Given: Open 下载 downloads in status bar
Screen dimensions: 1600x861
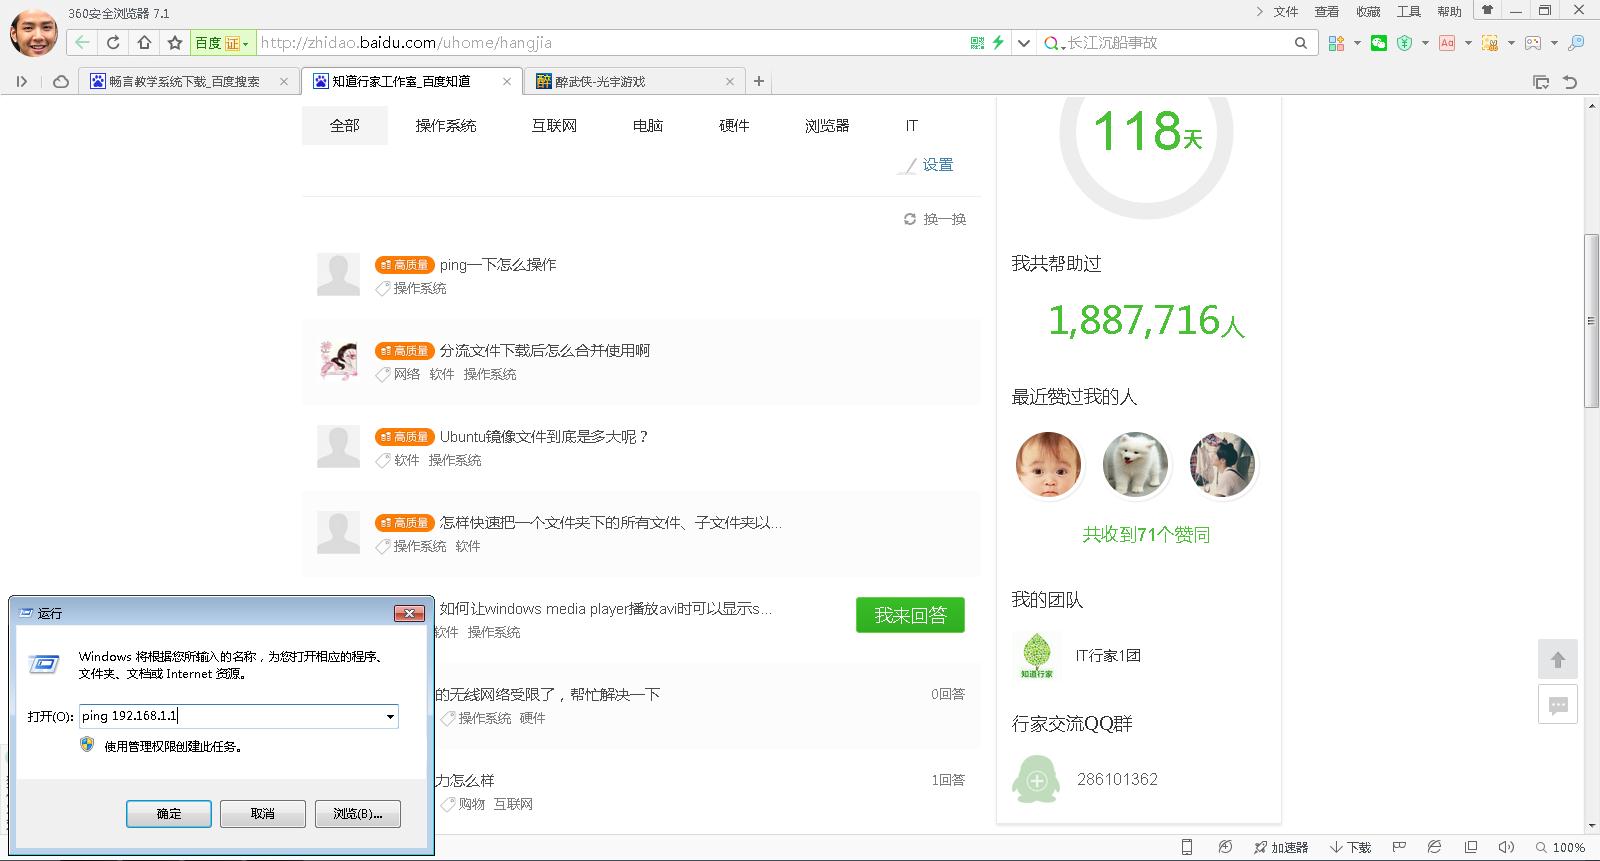Looking at the screenshot, I should pyautogui.click(x=1350, y=847).
